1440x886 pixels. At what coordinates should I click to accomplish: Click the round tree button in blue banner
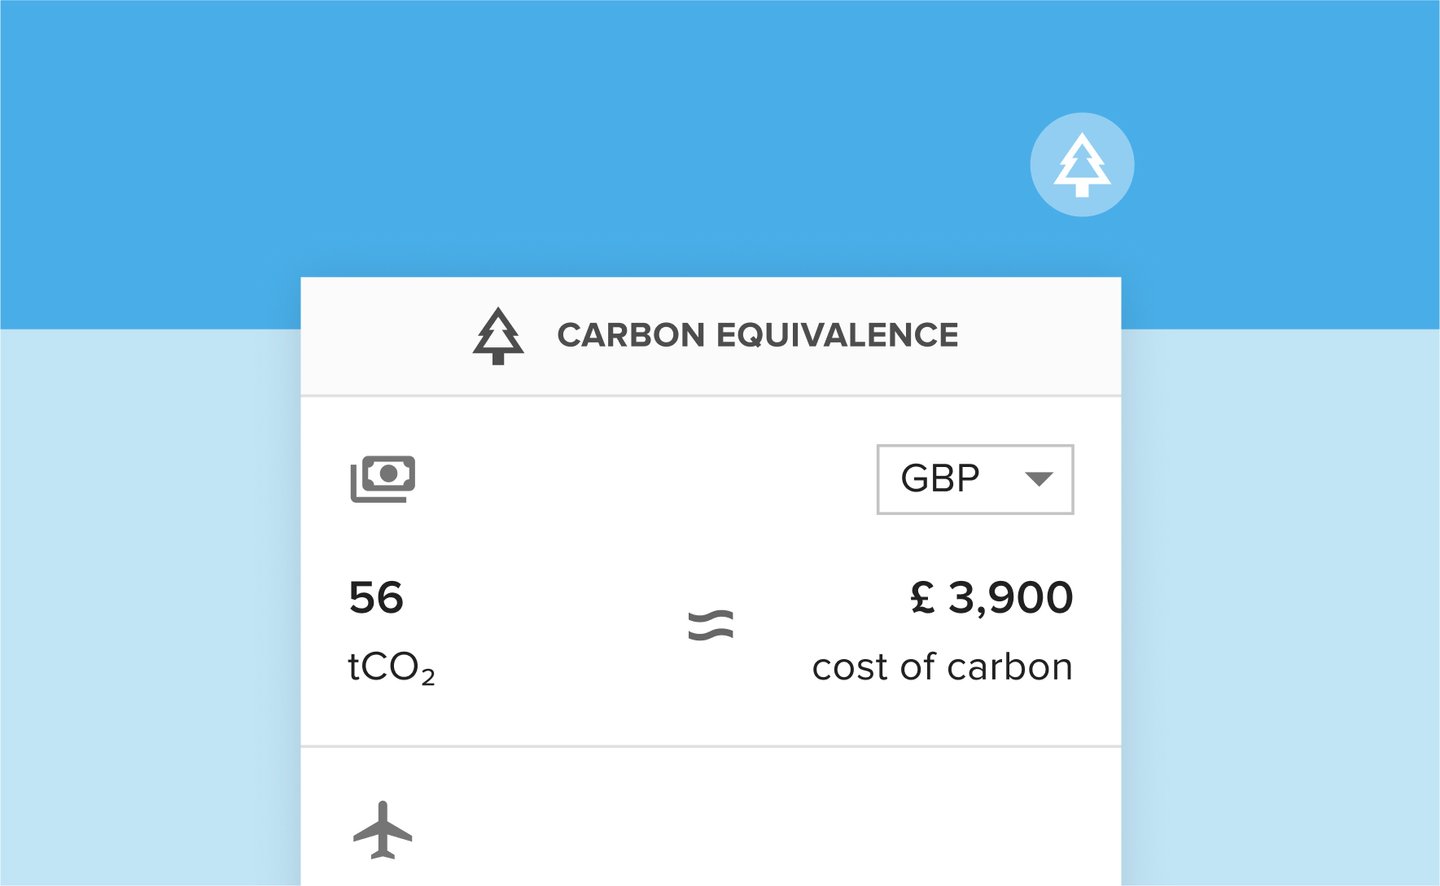pos(1082,164)
